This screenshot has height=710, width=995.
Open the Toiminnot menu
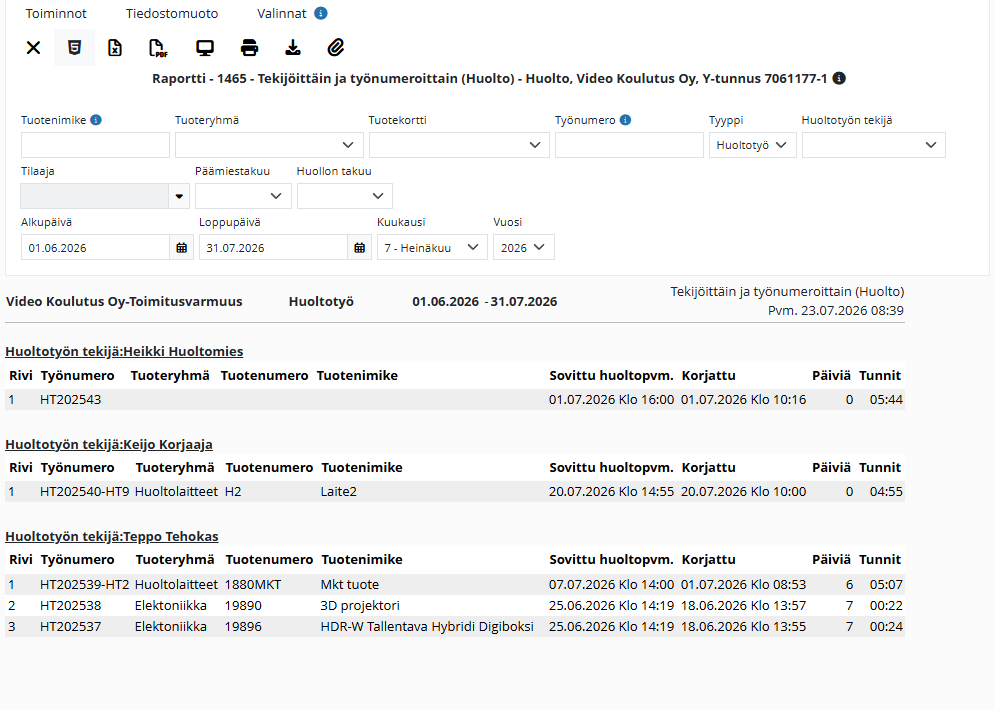tap(56, 13)
